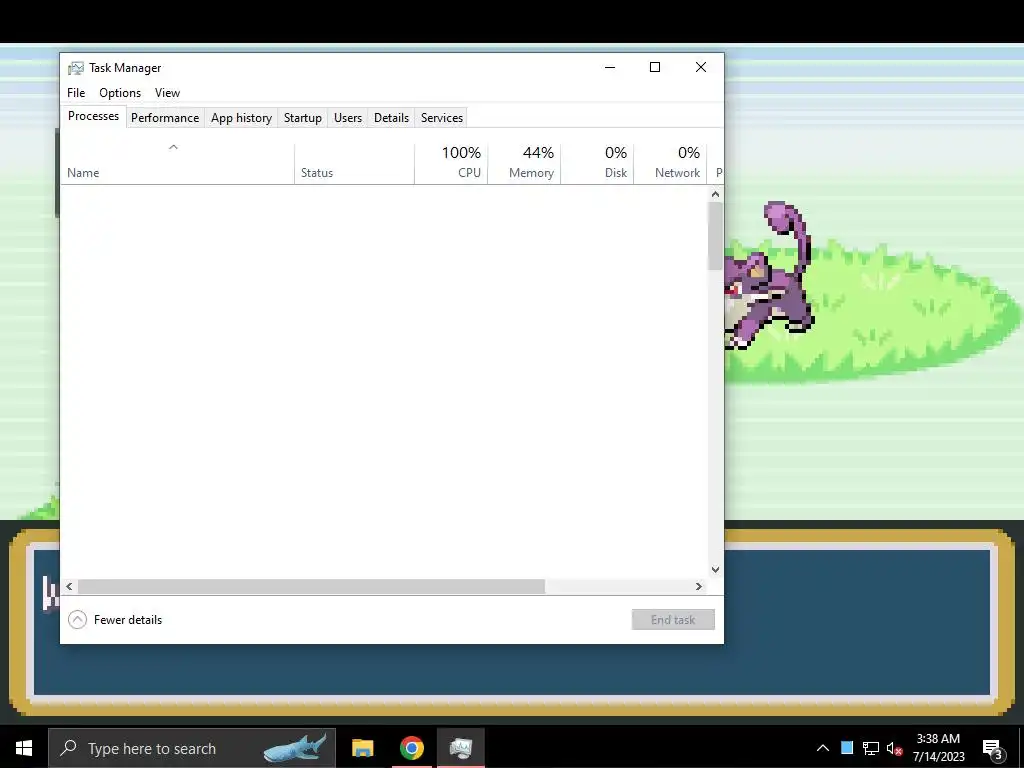Close the Task Manager window
This screenshot has height=768, width=1024.
[701, 67]
